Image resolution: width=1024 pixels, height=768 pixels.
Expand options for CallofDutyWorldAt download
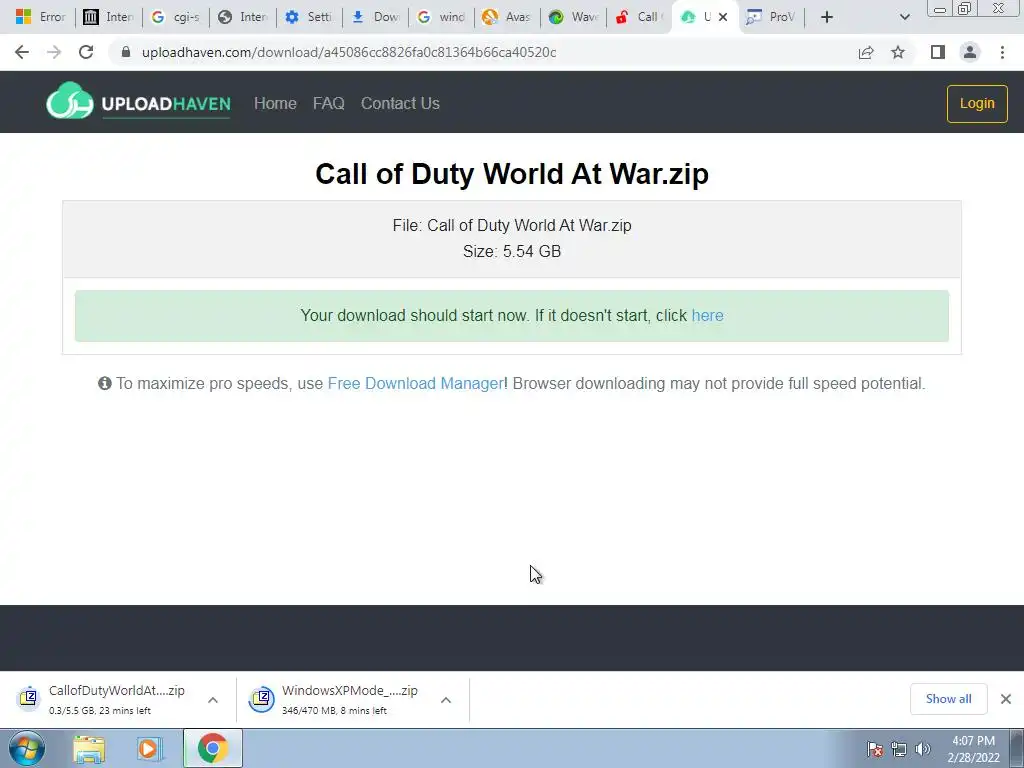213,700
